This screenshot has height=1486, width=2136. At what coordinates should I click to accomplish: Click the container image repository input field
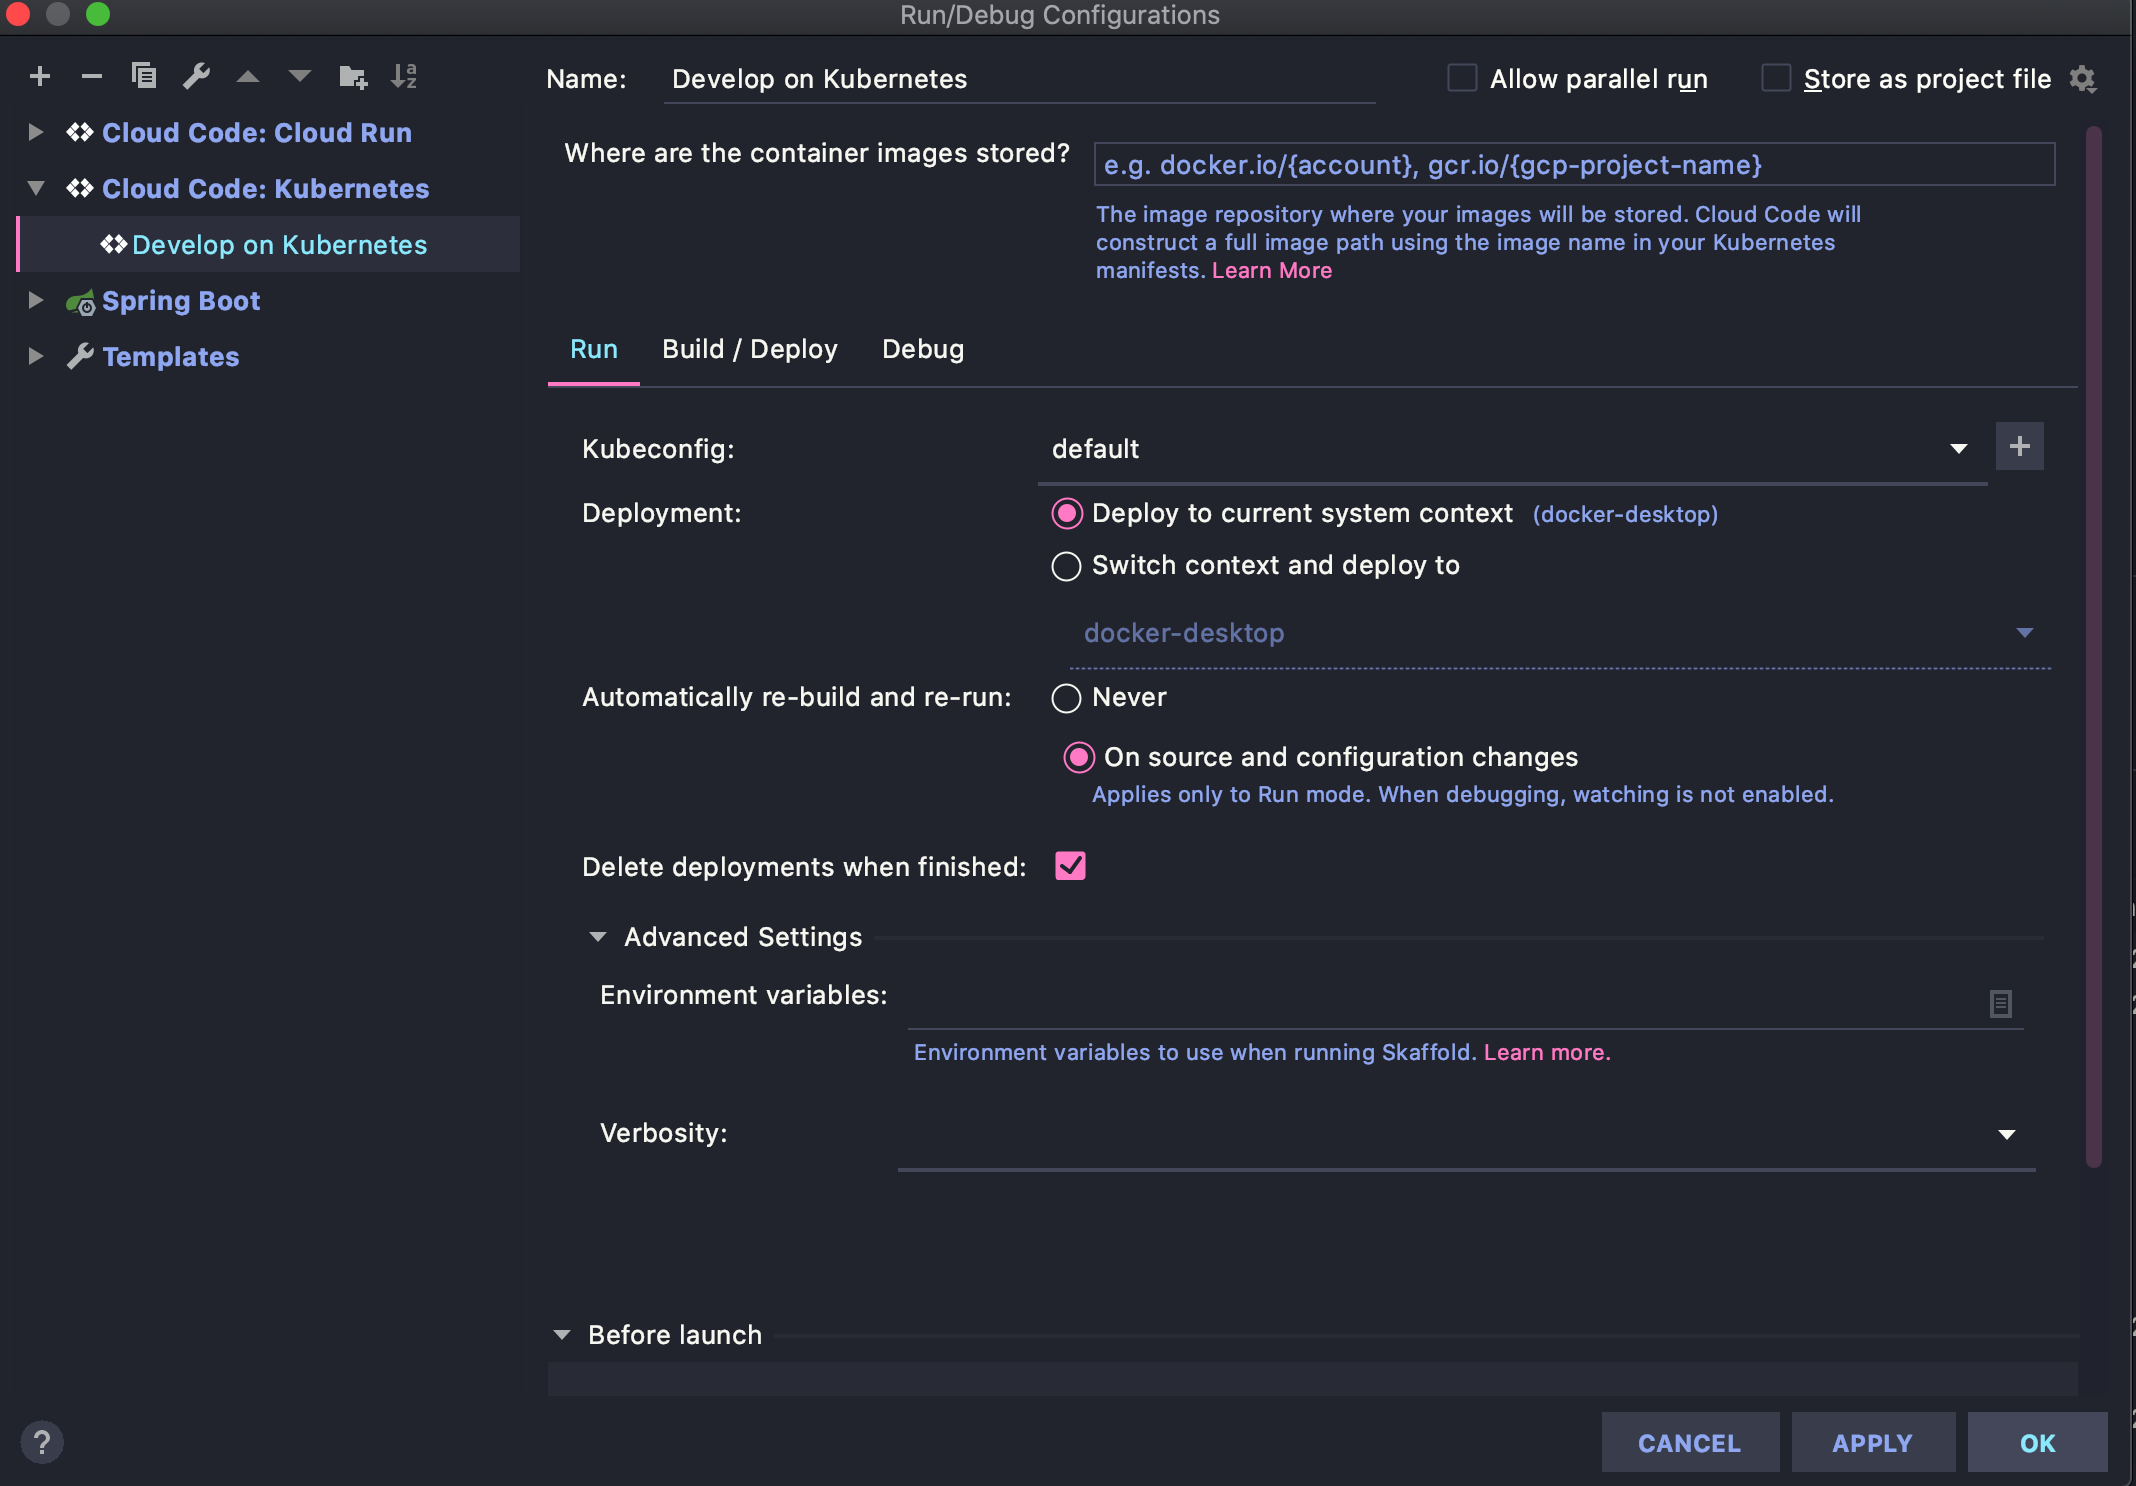click(x=1574, y=165)
